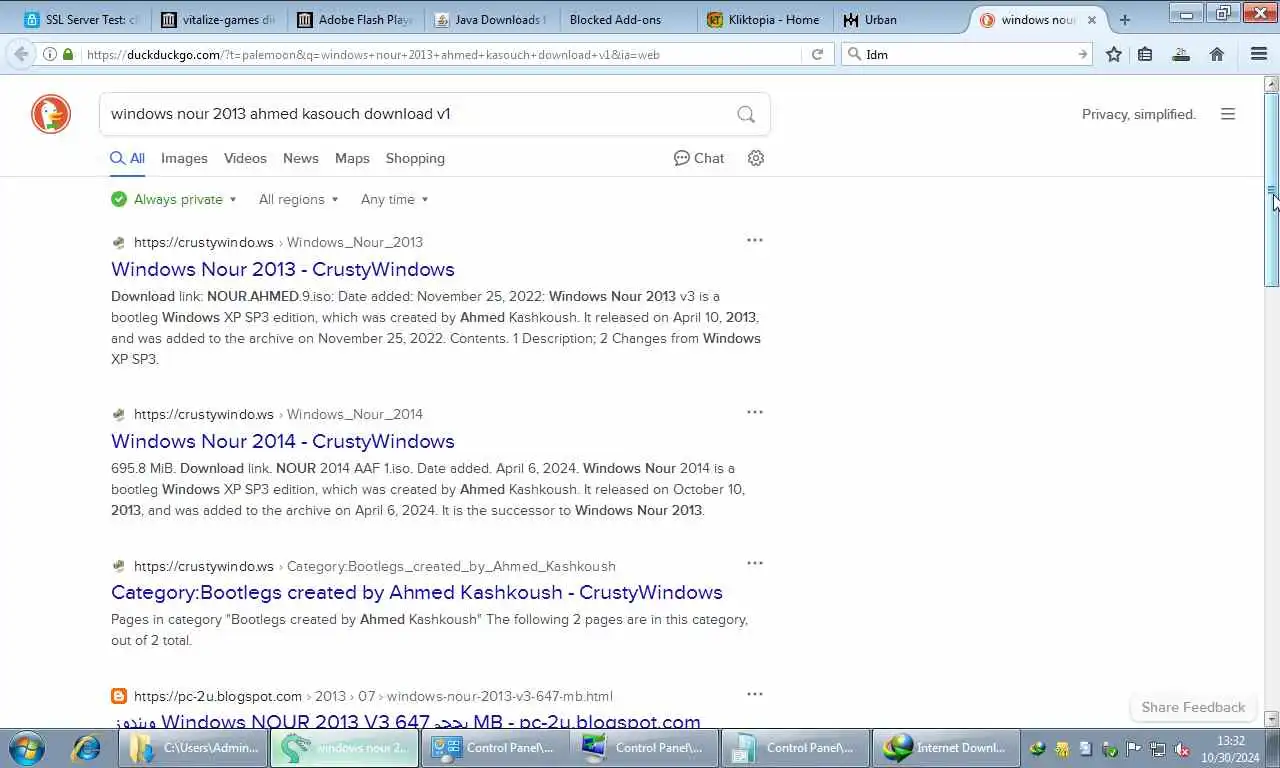Show News search results
1280x768 pixels.
pos(301,158)
